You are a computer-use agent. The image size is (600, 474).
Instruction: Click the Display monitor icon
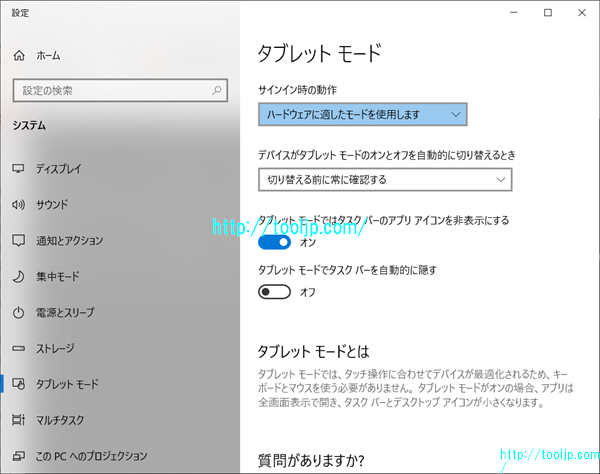pos(18,169)
